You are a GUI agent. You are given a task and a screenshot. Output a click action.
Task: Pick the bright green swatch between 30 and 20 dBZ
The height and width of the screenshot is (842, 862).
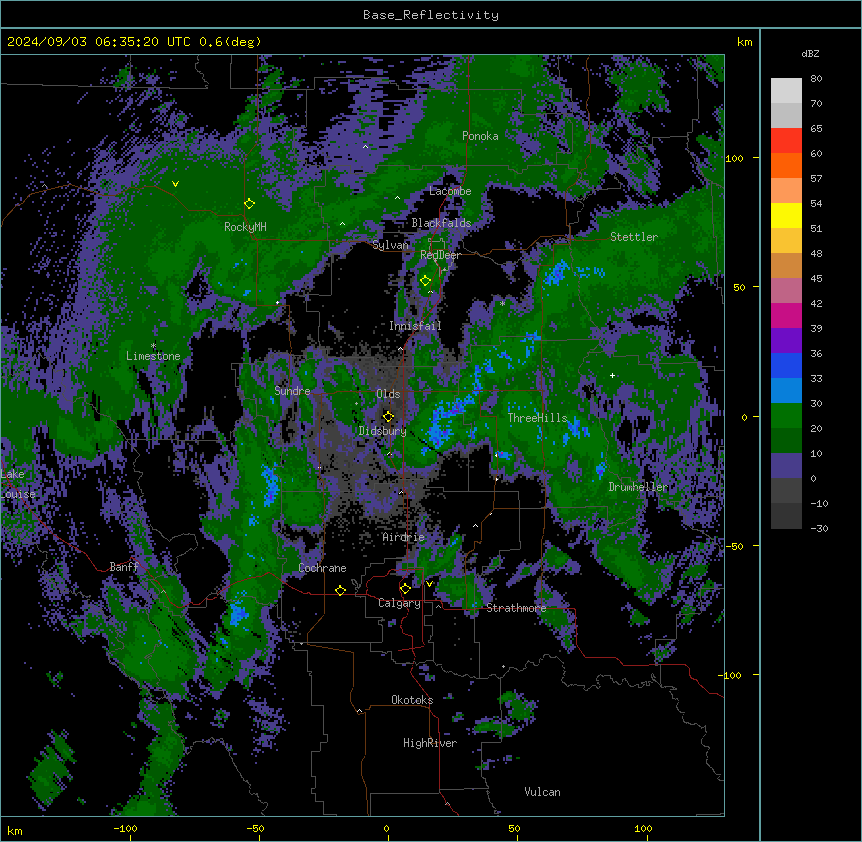(786, 416)
